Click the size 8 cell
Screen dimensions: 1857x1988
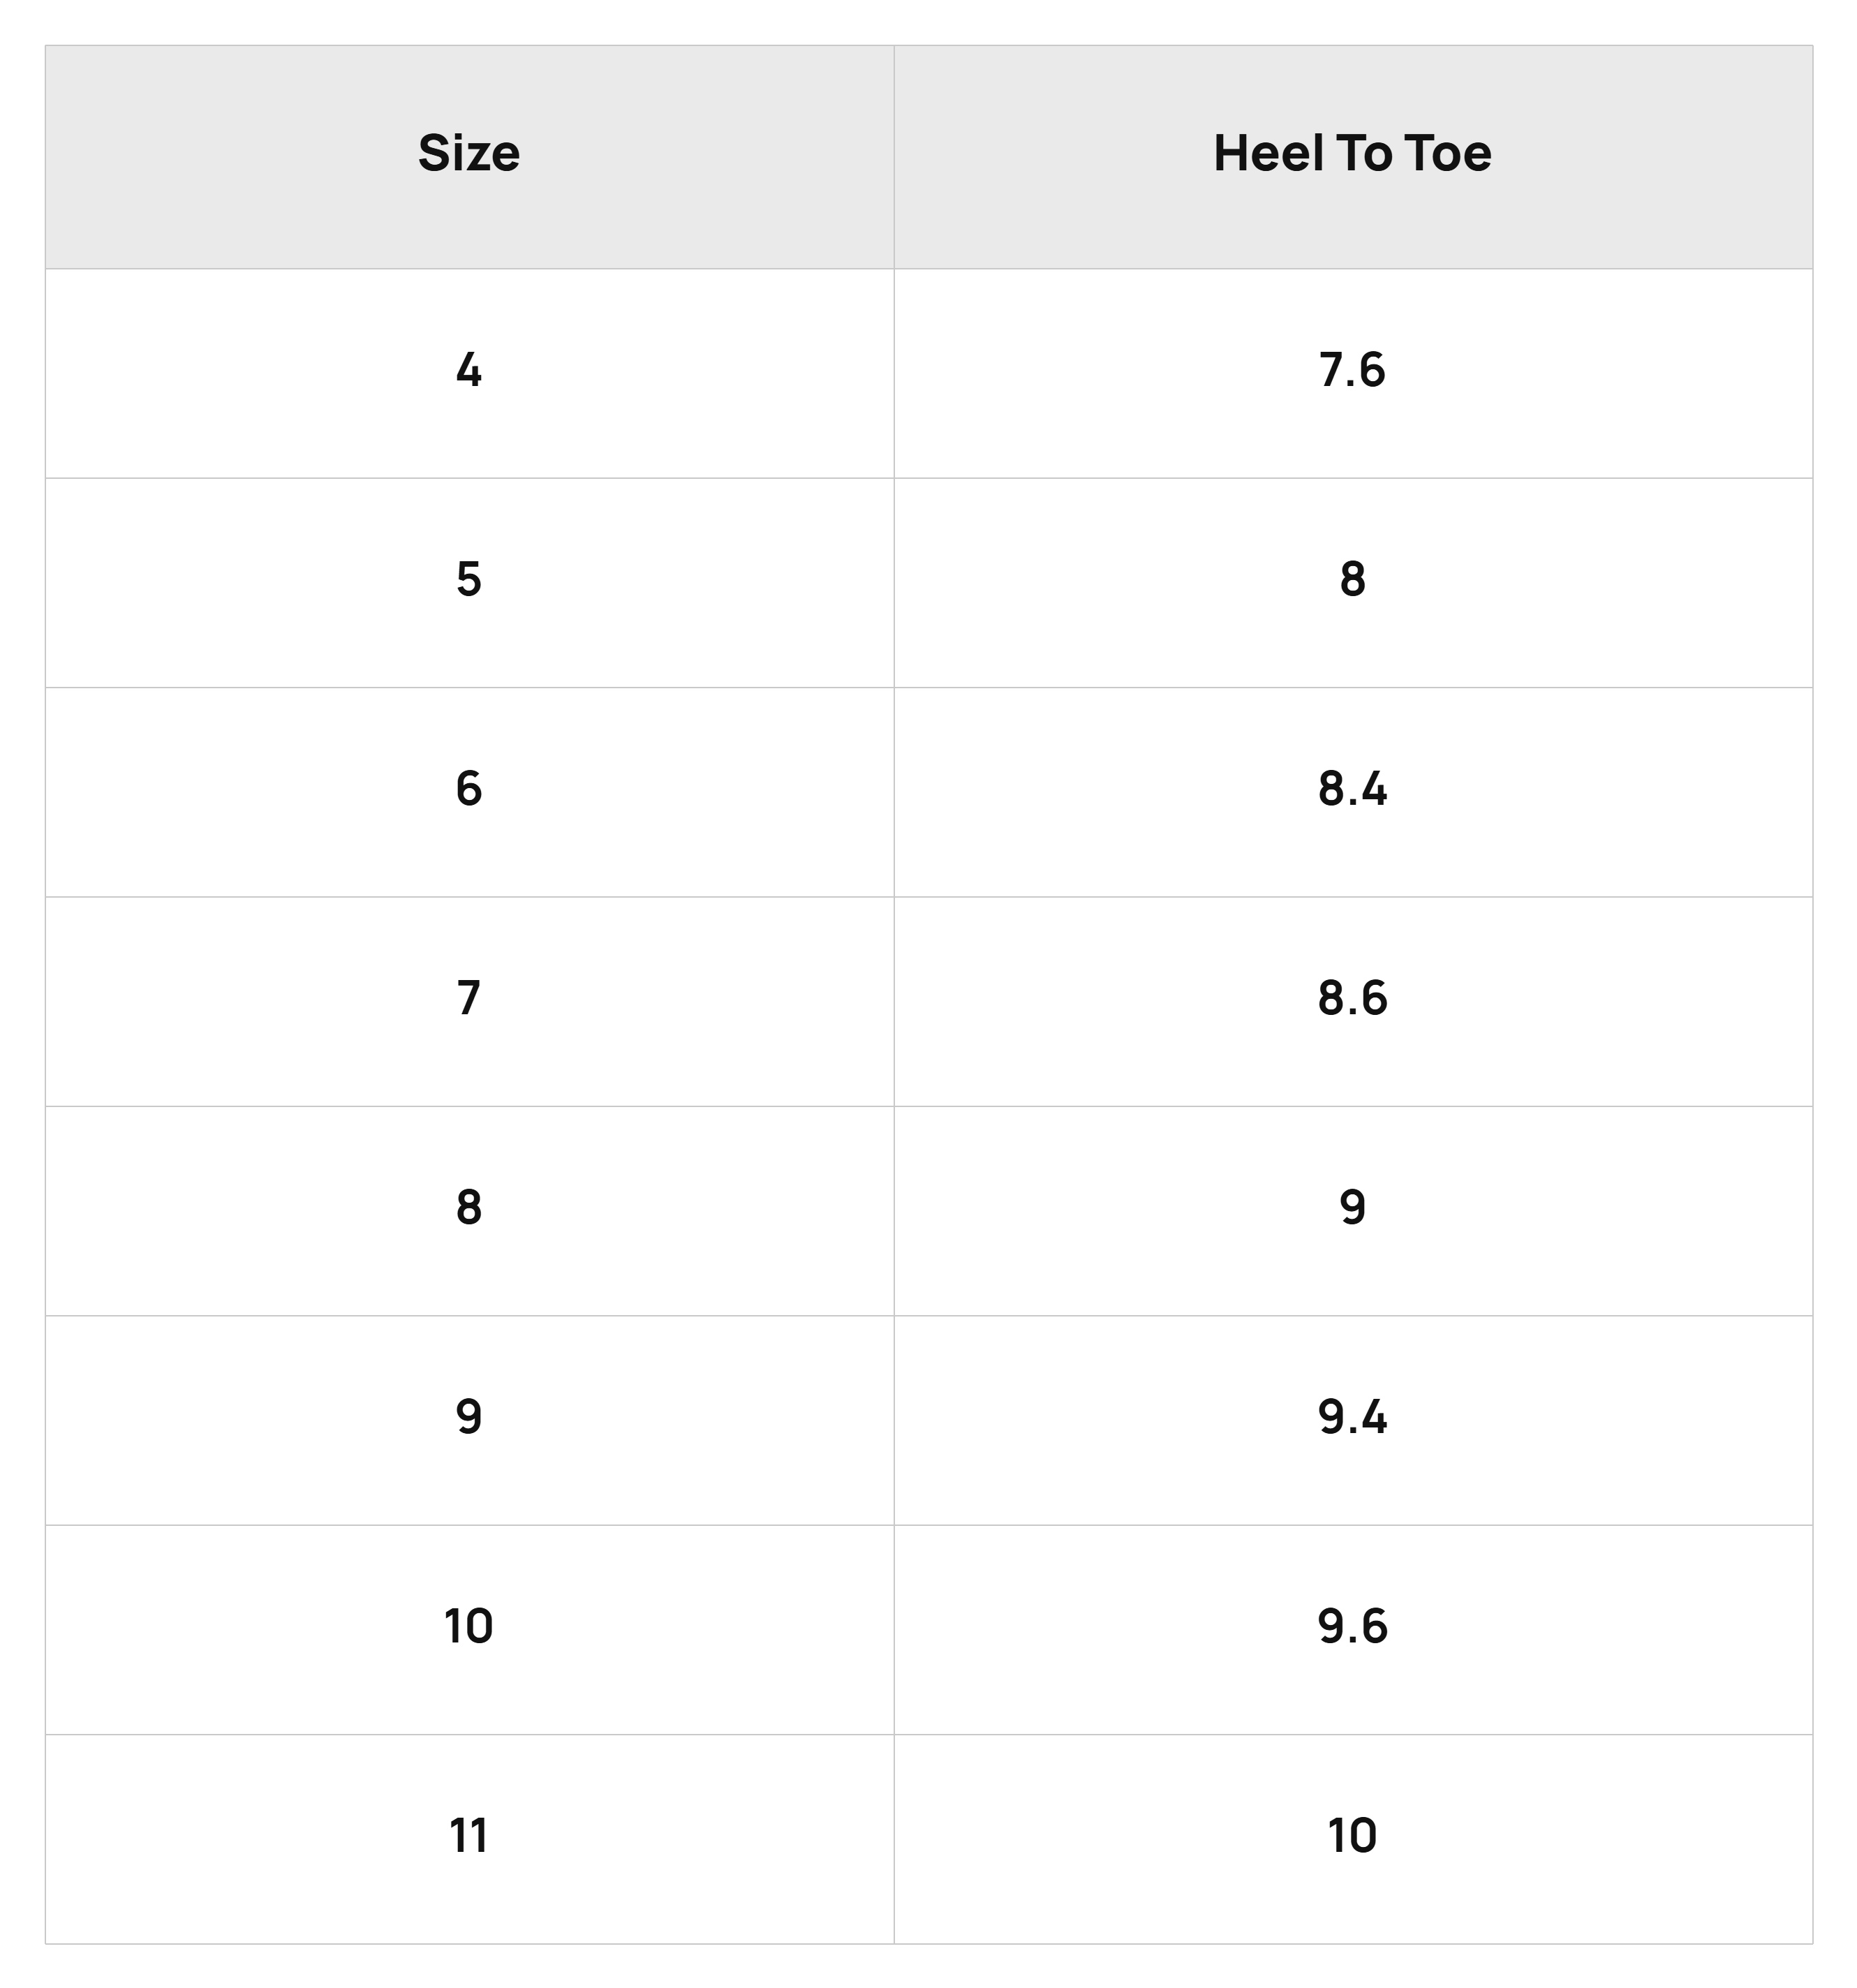coord(469,1211)
